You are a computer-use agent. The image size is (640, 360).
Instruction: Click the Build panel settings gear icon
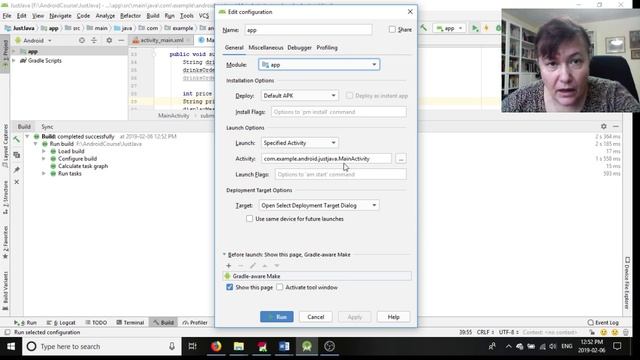pyautogui.click(x=604, y=127)
